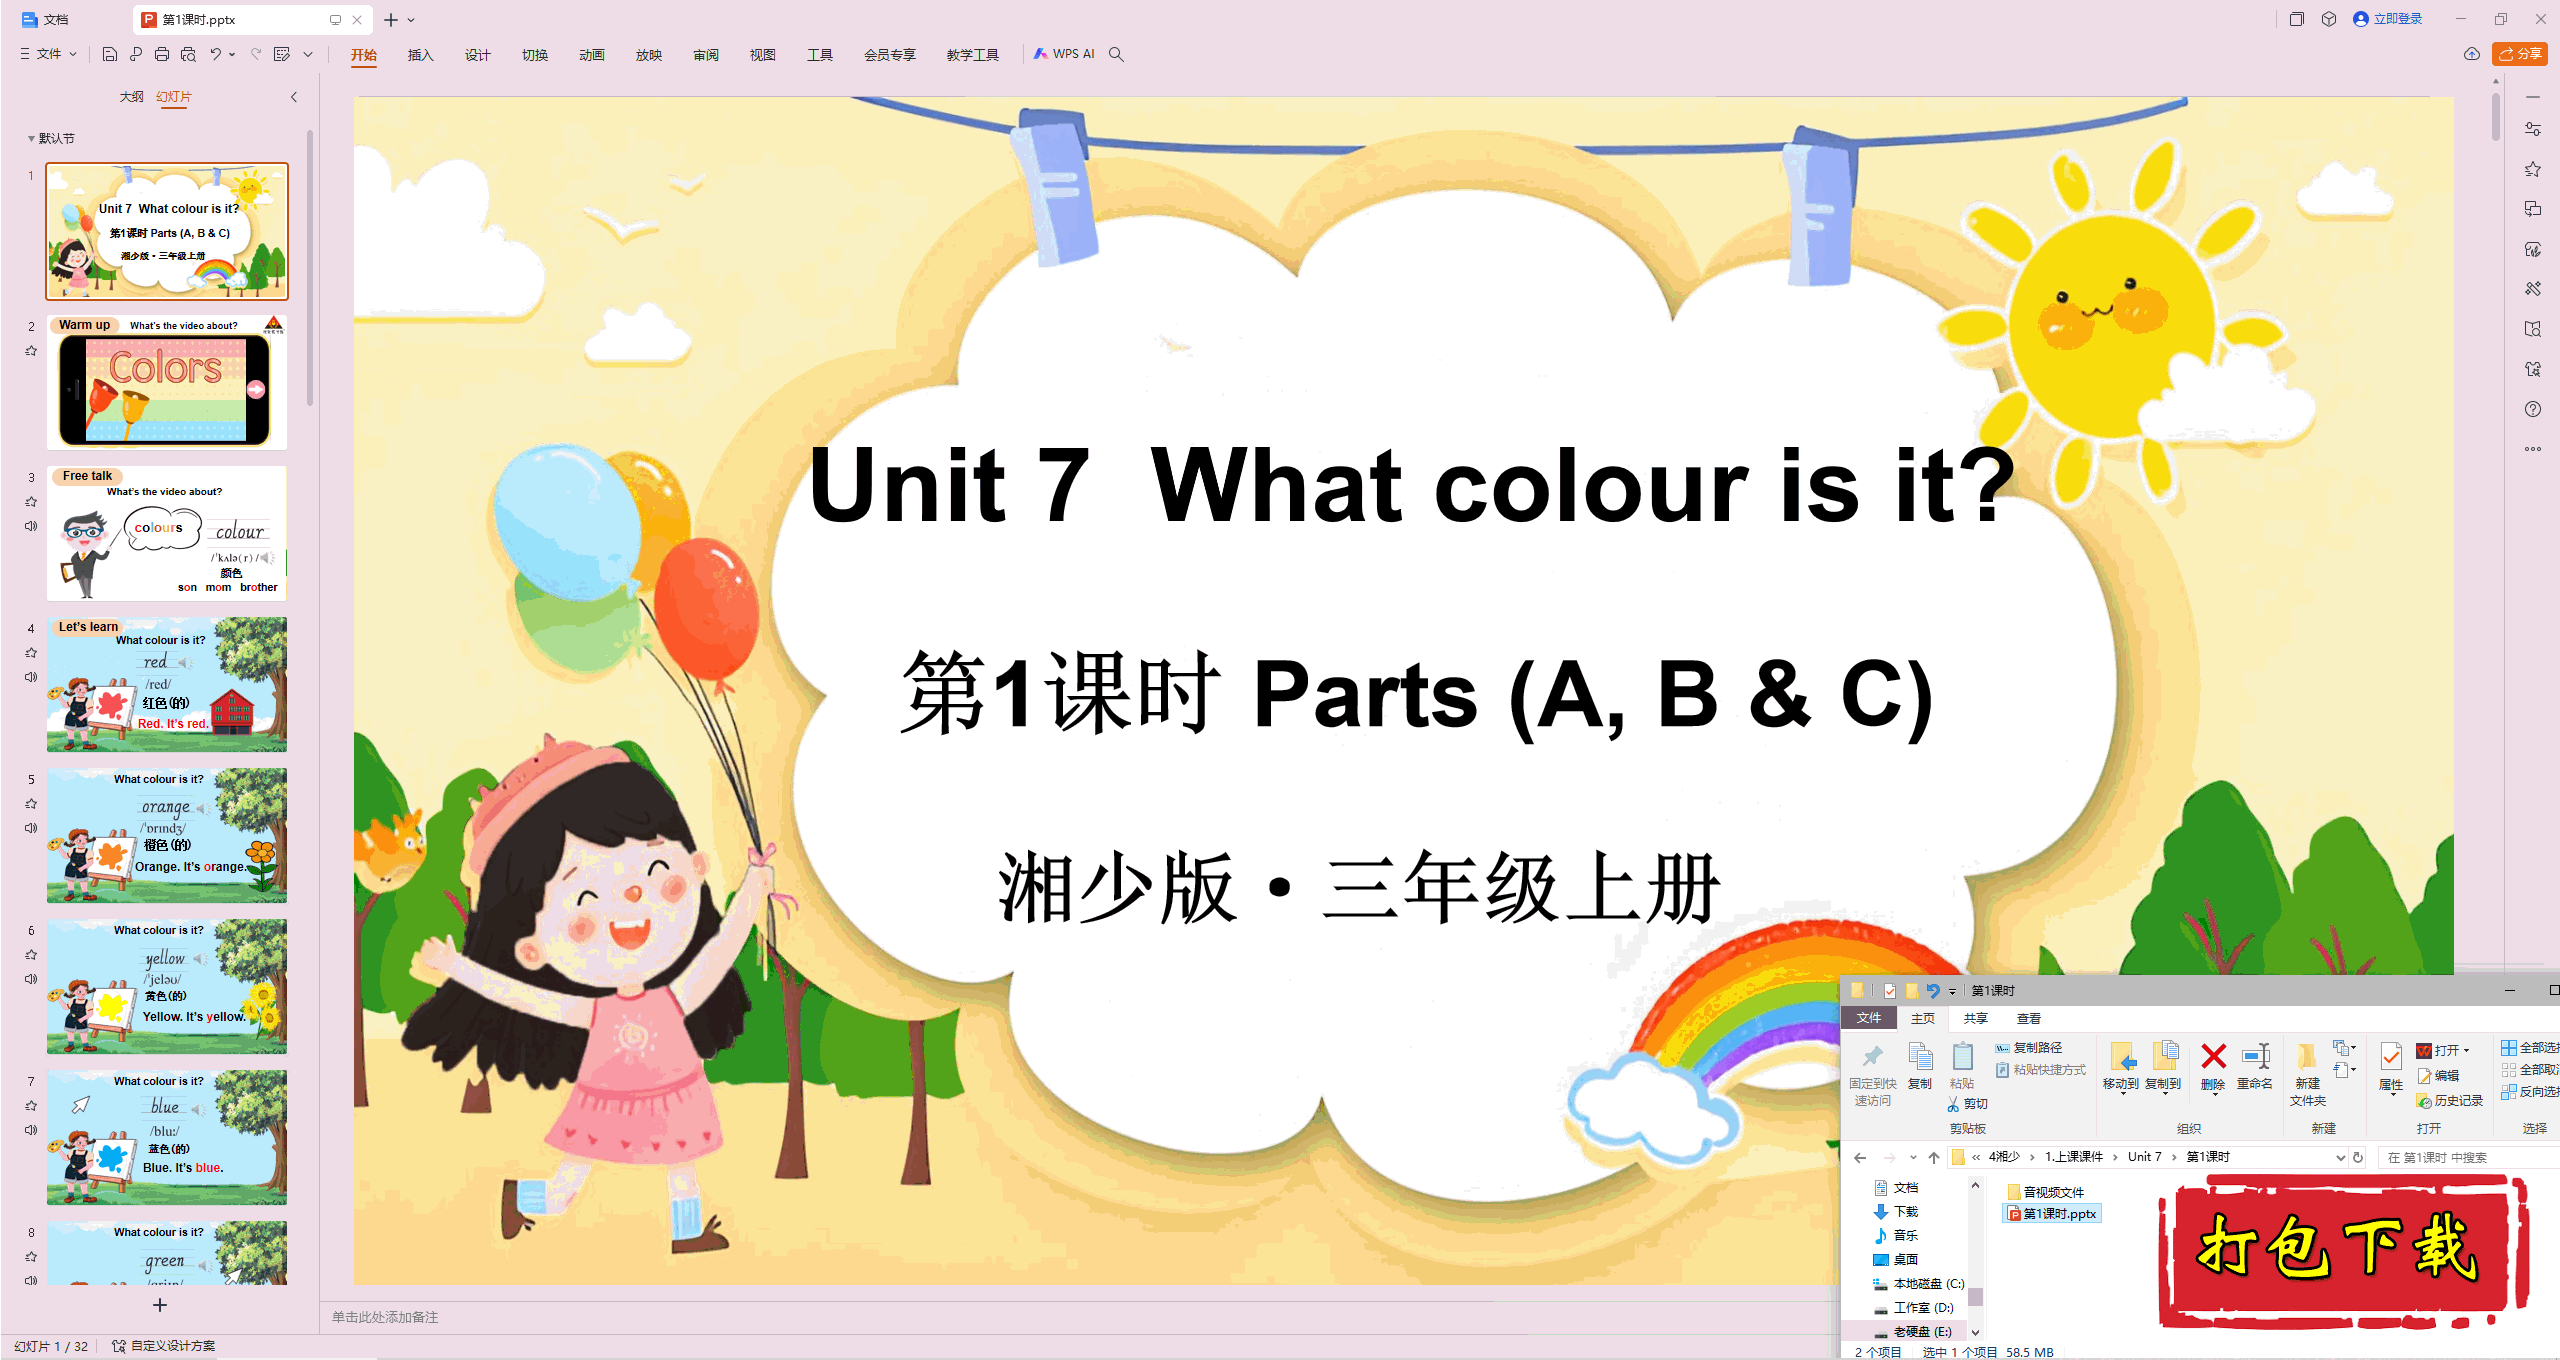Screen dimensions: 2560x1360
Task: Click the slide thumbnail panel scrollbar
Action: tap(310, 268)
